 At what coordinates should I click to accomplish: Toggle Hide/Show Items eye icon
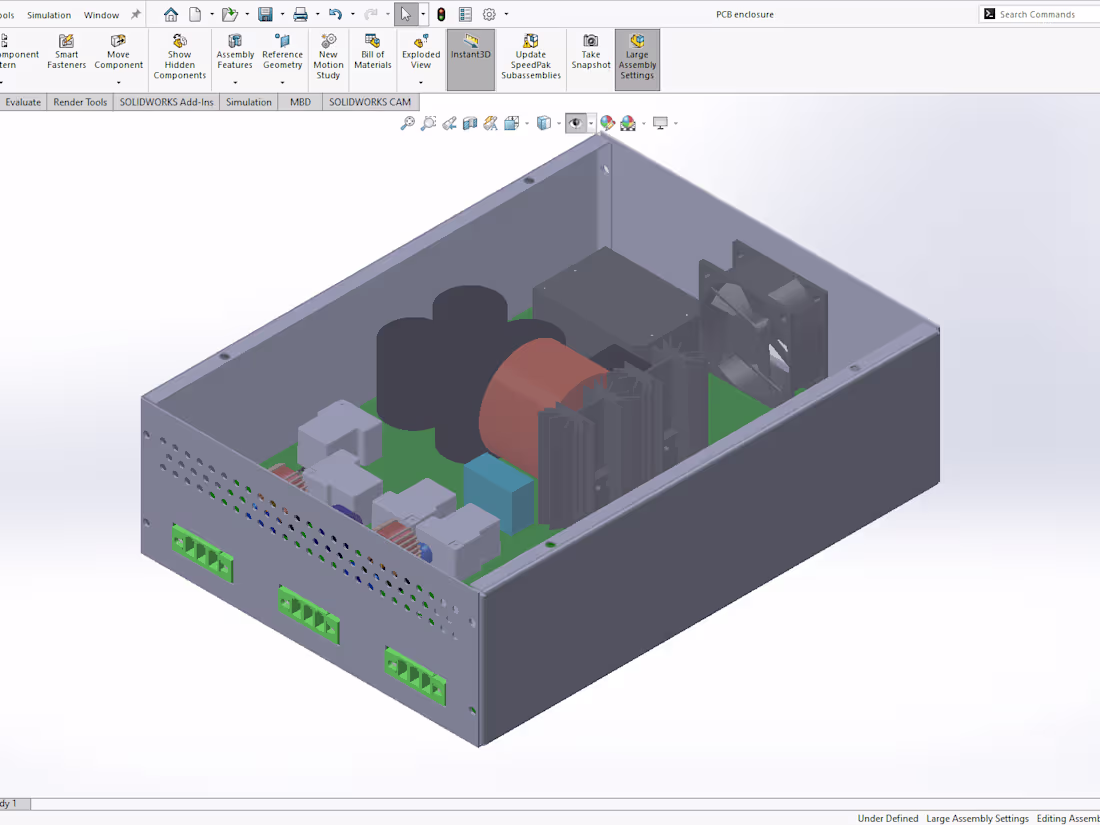(x=575, y=123)
